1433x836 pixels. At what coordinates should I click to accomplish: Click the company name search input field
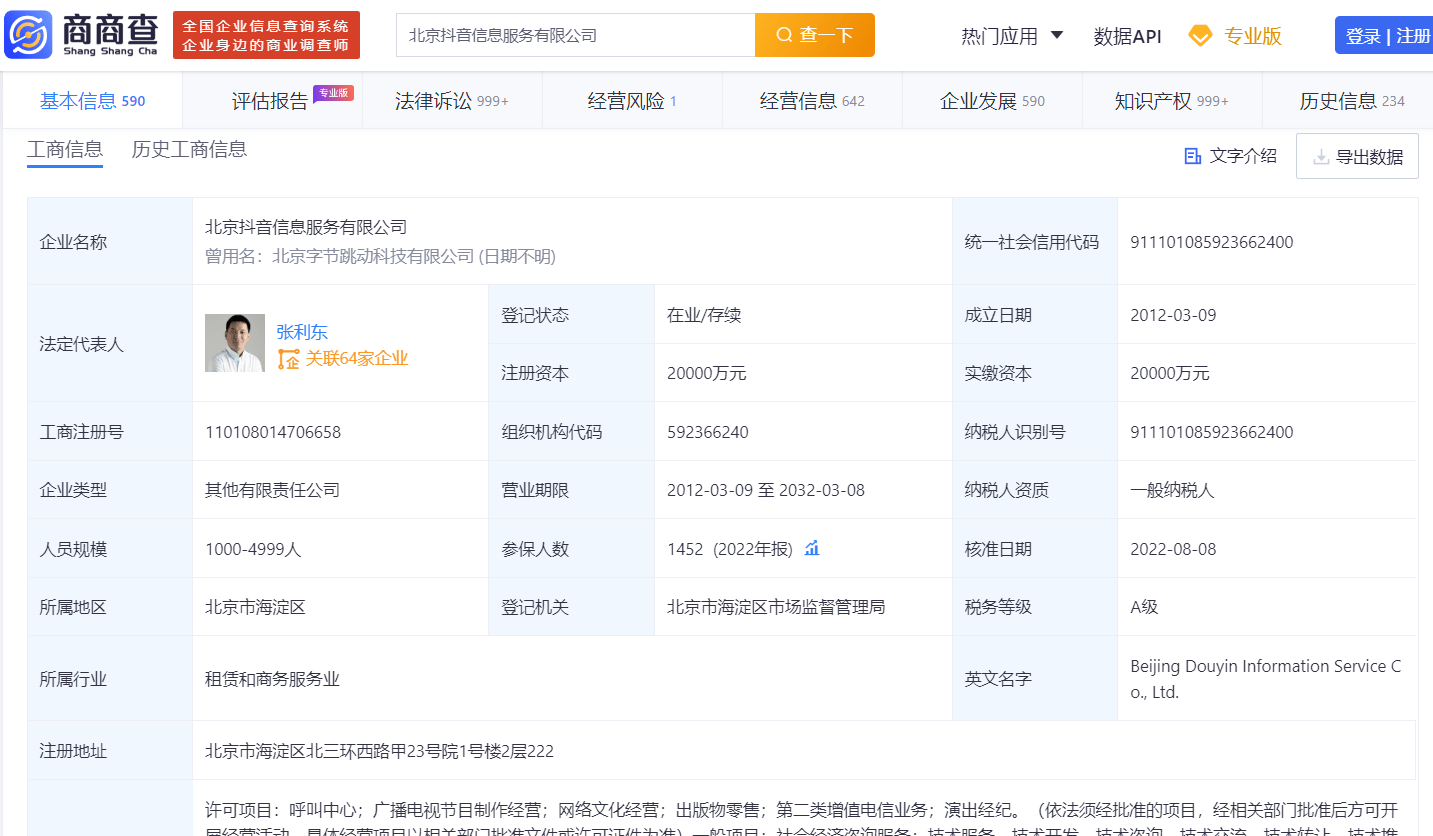pyautogui.click(x=575, y=35)
